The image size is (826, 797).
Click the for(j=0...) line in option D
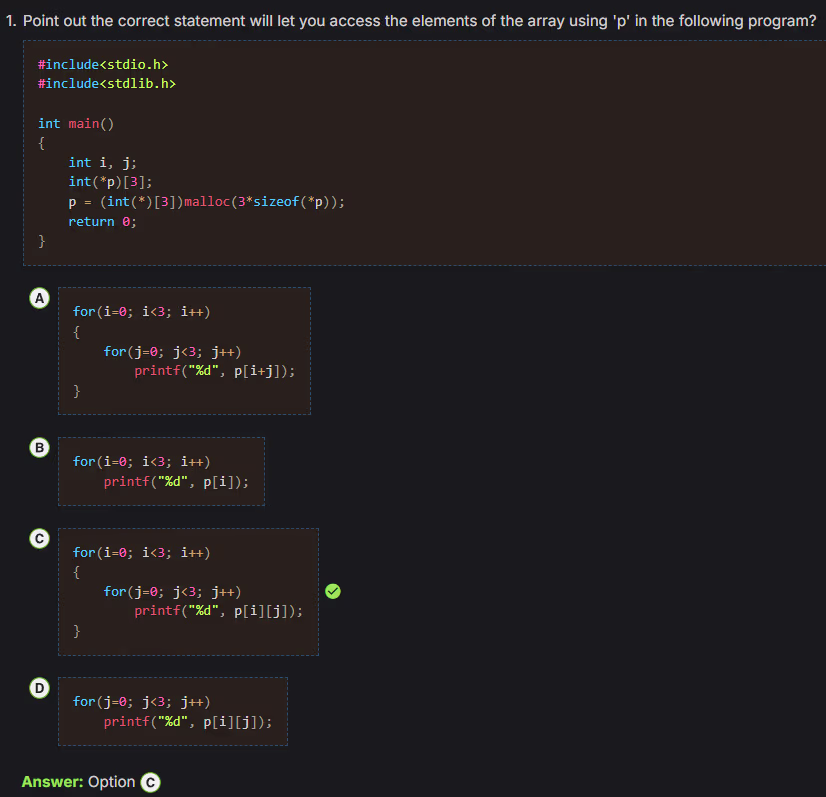coord(141,702)
